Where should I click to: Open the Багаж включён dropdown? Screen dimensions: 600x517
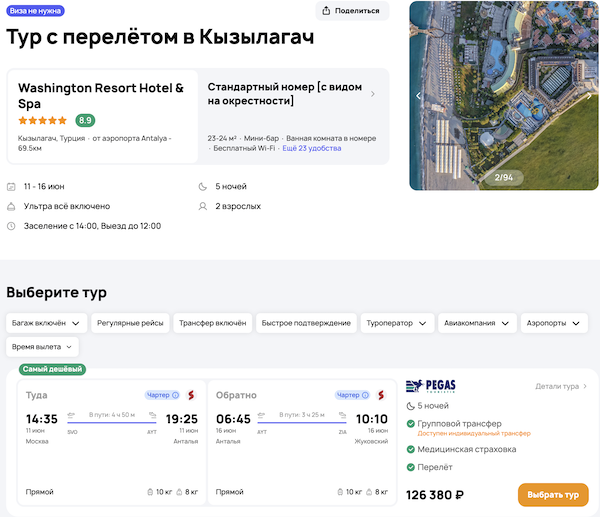(45, 323)
